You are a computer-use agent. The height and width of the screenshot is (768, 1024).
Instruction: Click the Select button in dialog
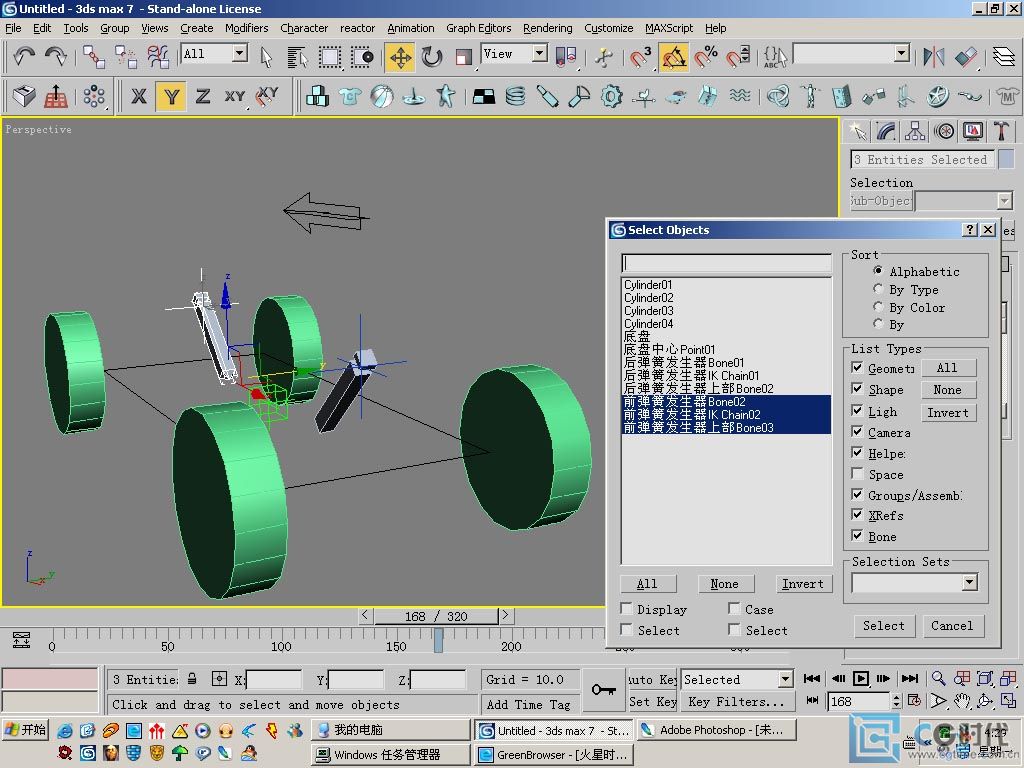pyautogui.click(x=884, y=626)
